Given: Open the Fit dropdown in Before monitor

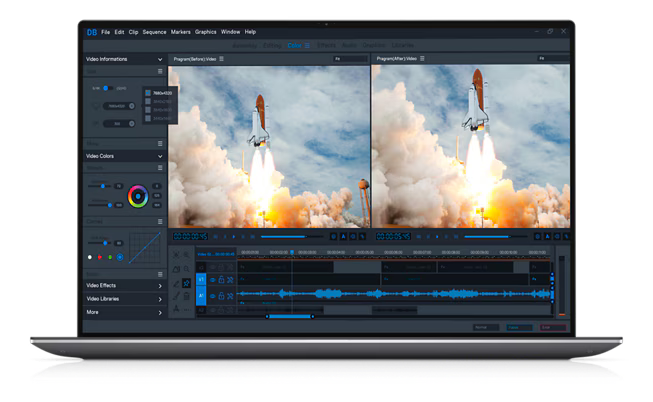Looking at the screenshot, I should coord(350,59).
